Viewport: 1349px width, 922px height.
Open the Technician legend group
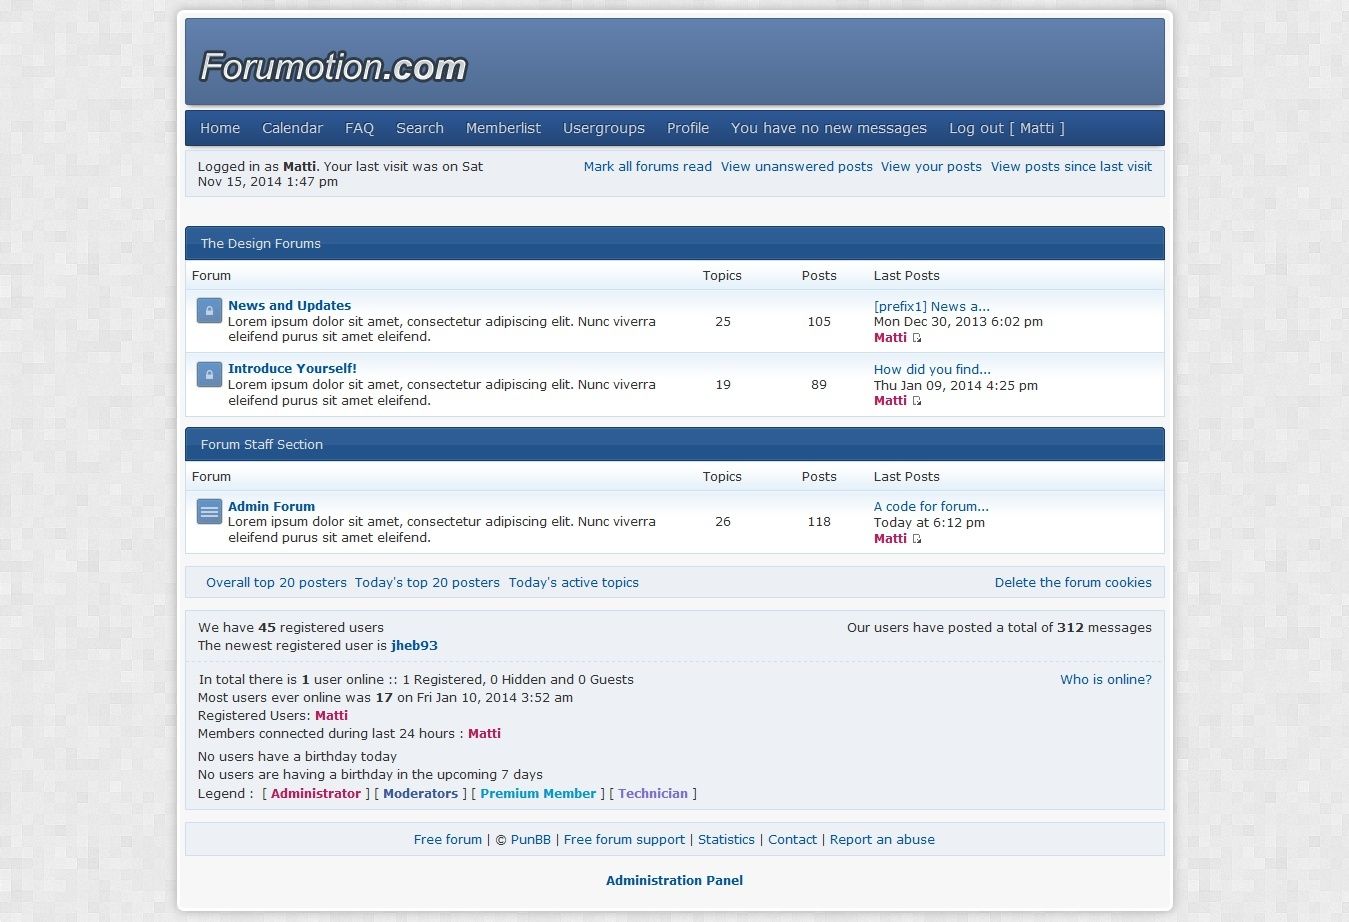coord(653,794)
